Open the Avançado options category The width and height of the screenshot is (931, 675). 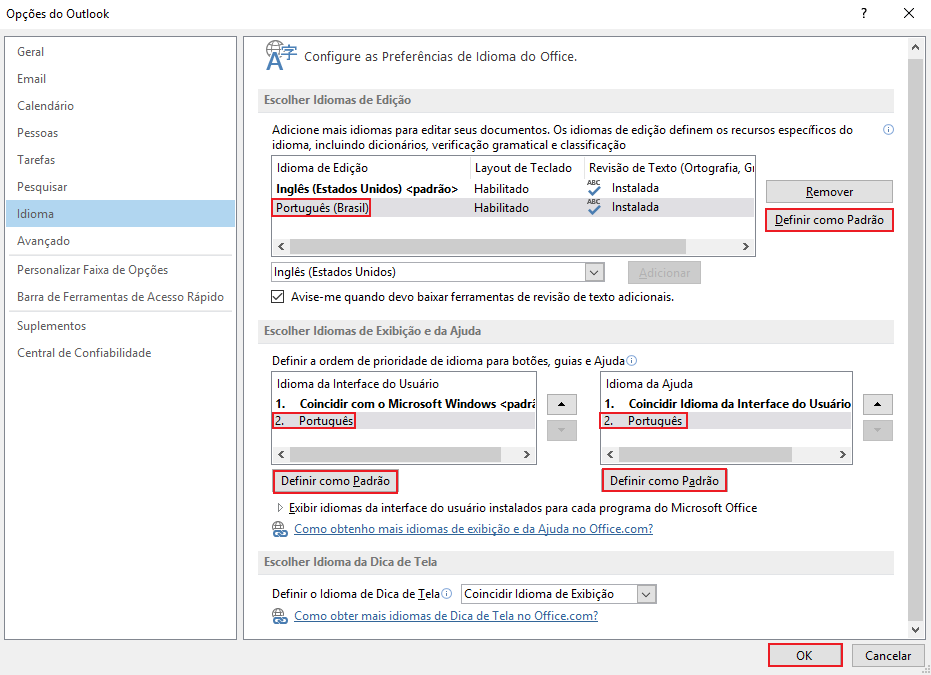coord(121,240)
